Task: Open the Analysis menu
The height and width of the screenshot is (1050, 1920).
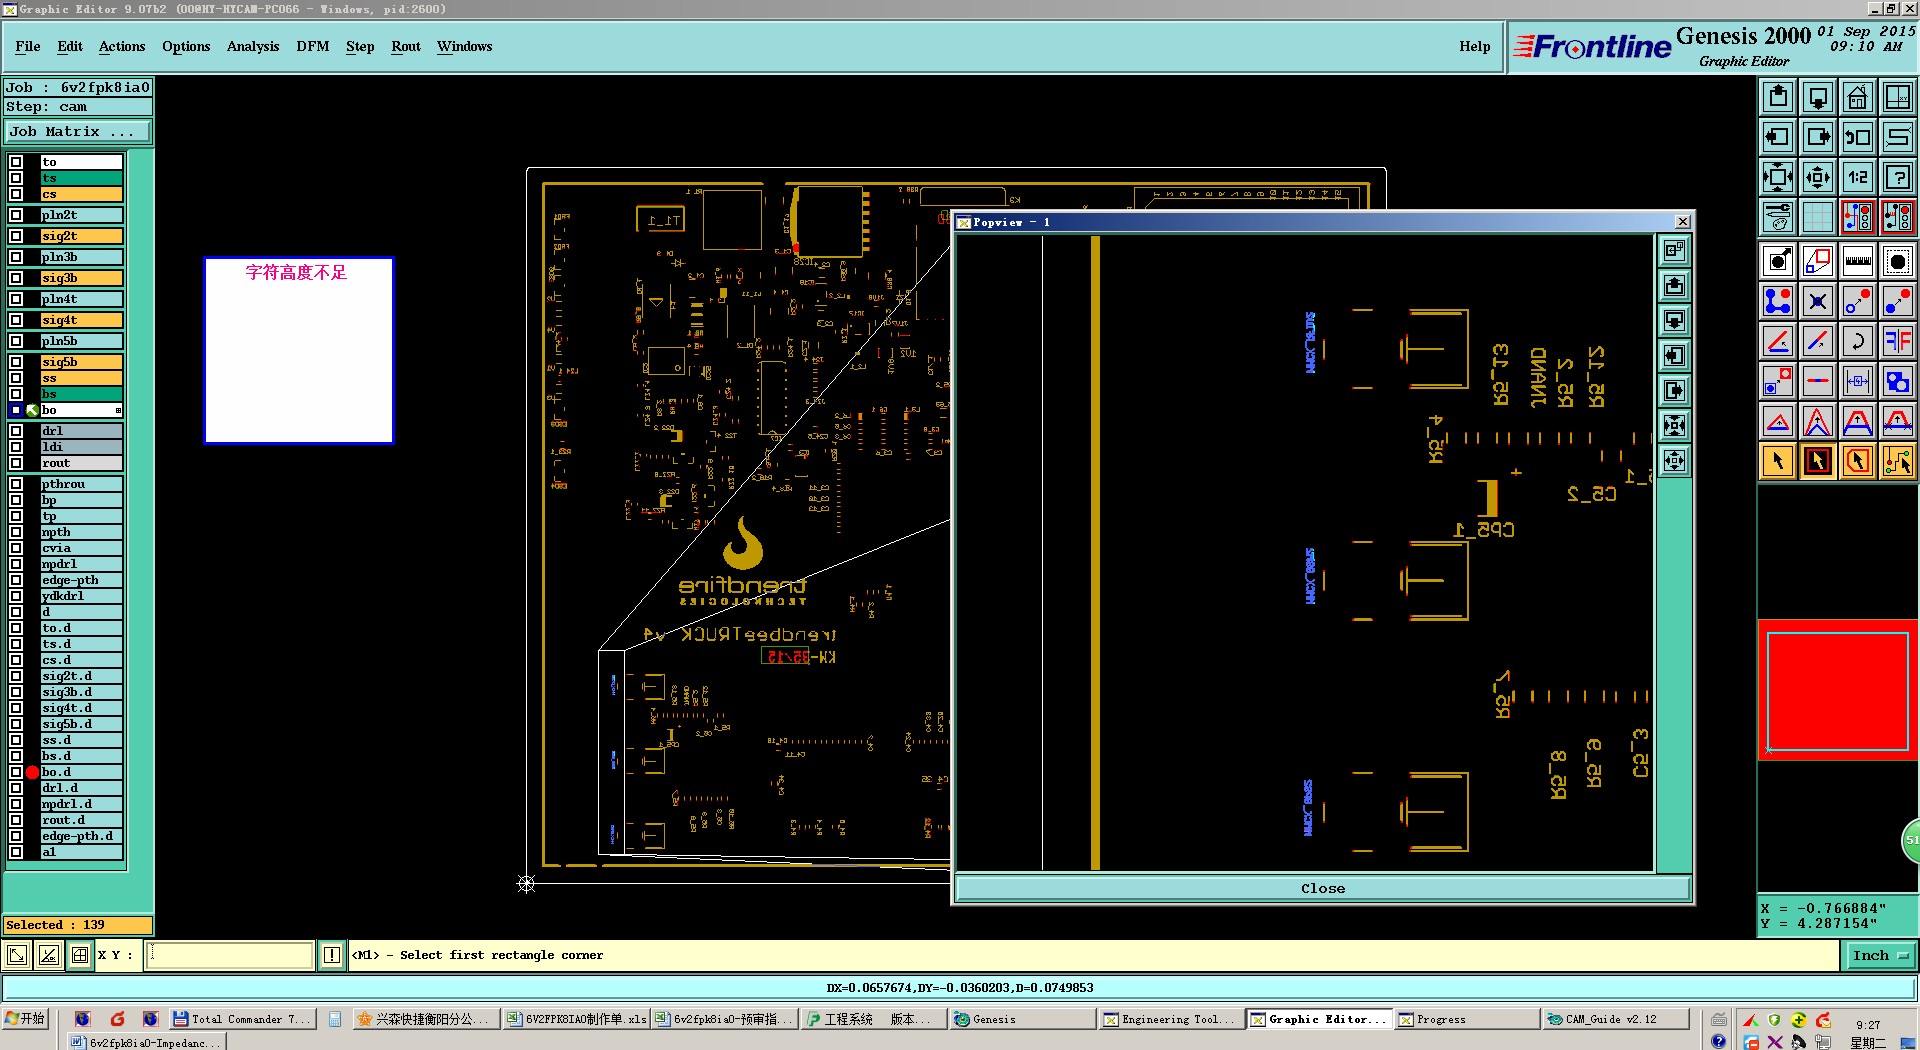Action: click(x=253, y=46)
